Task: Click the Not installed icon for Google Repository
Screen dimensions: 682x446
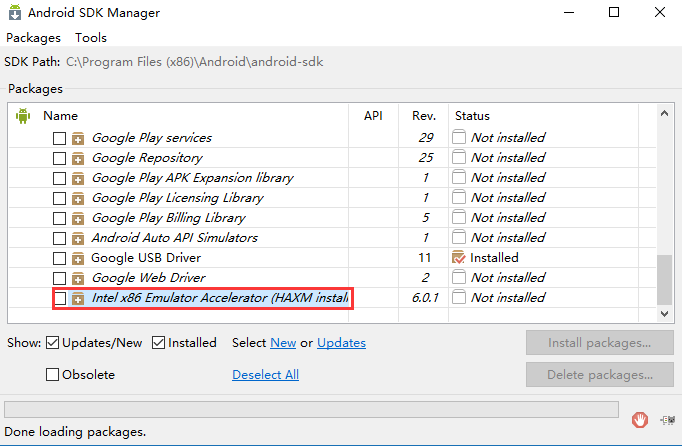Action: pos(458,157)
